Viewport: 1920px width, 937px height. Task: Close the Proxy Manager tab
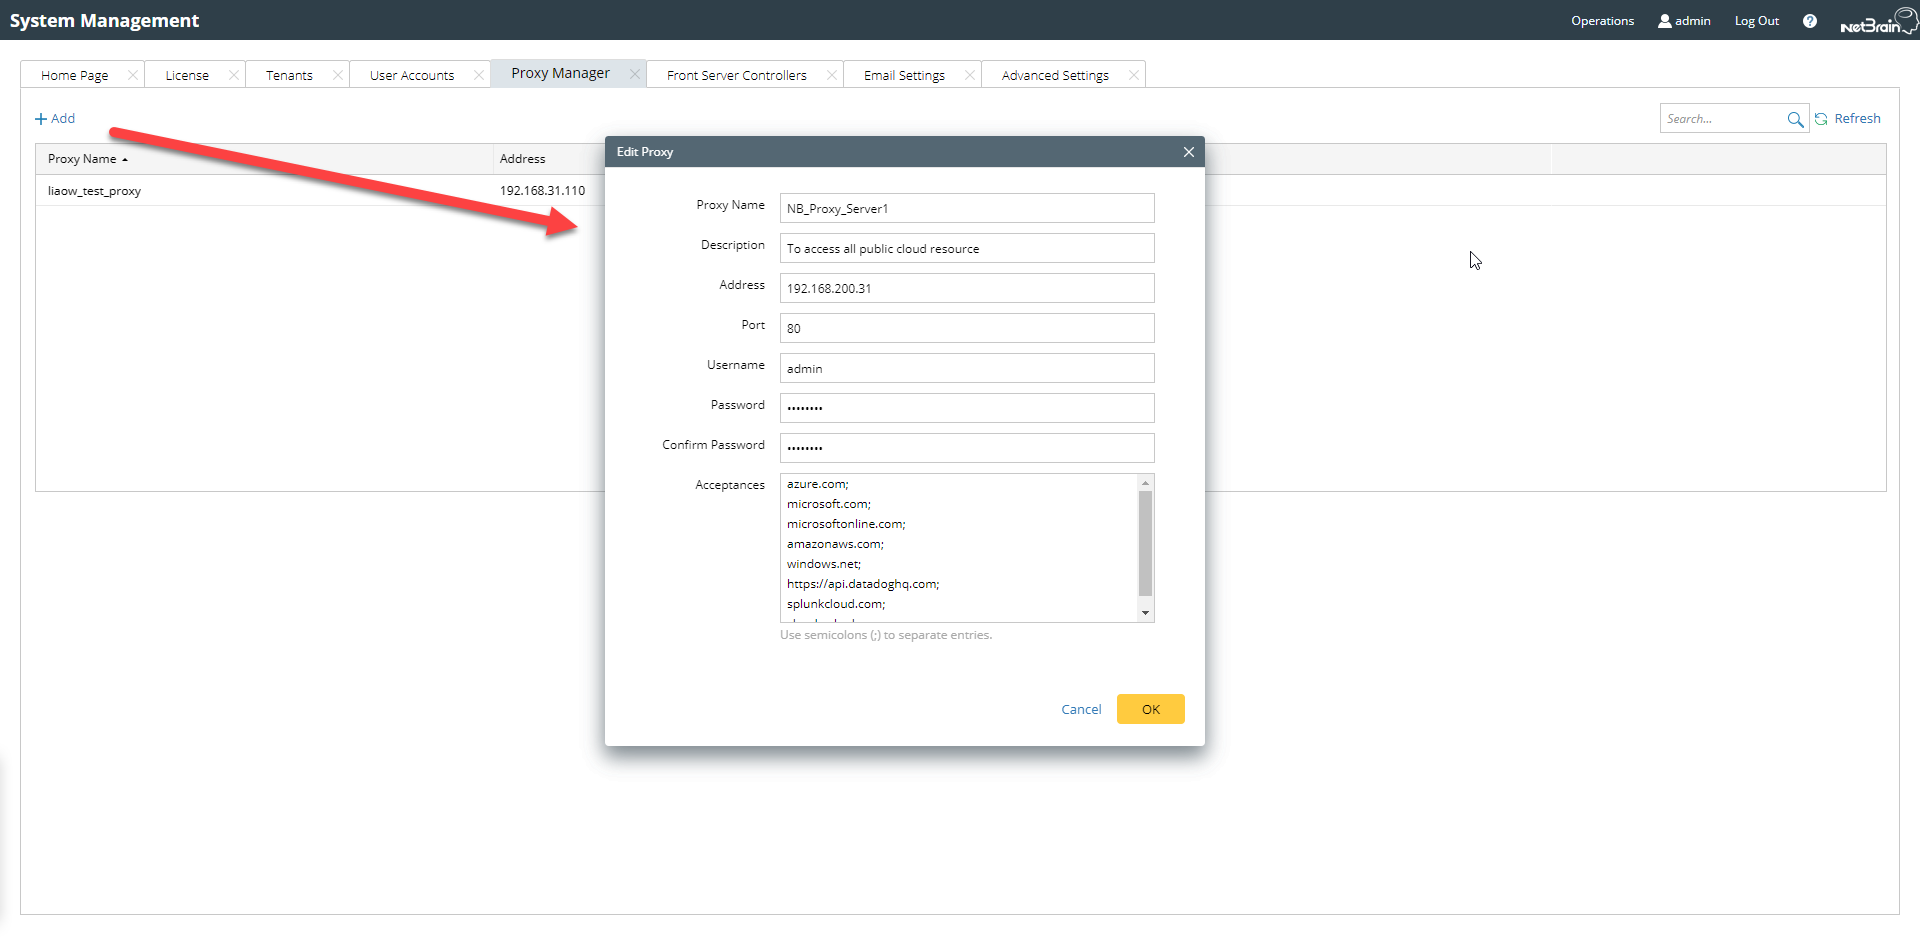click(x=634, y=73)
